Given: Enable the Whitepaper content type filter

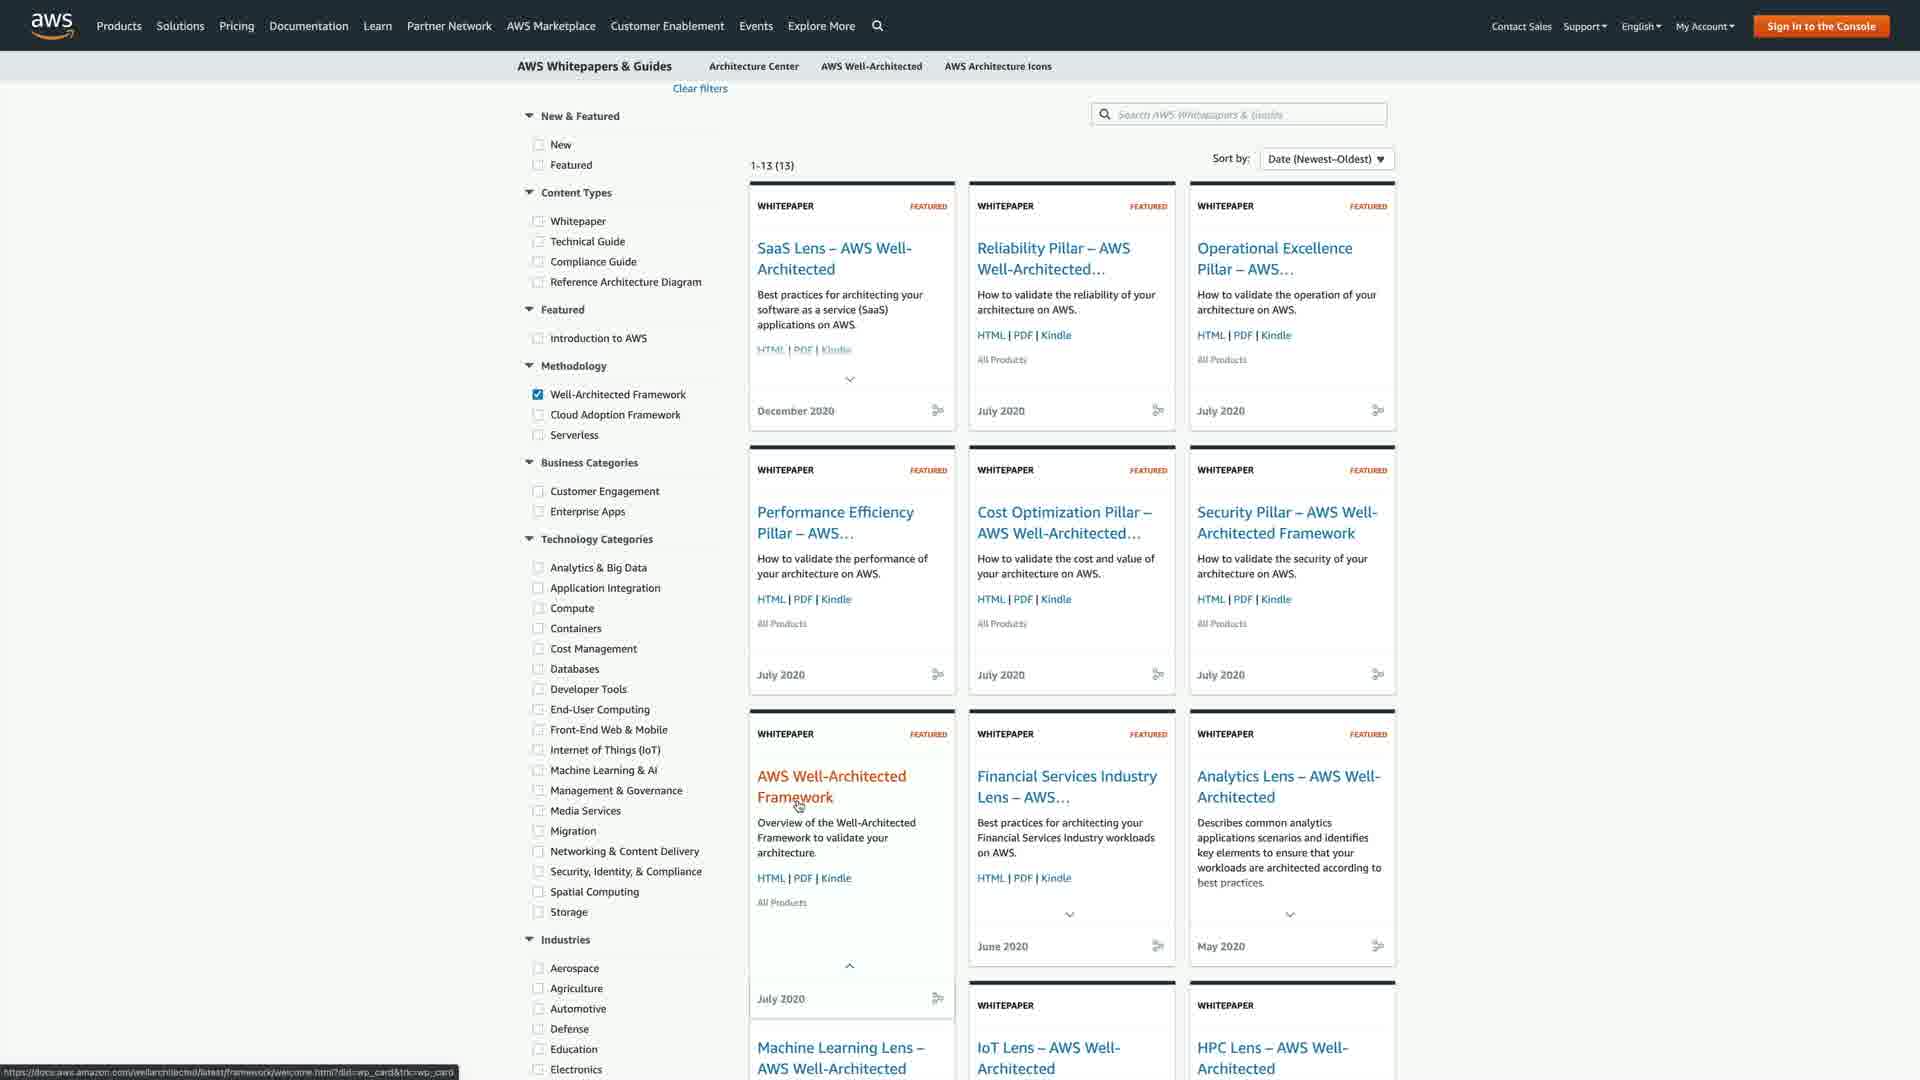Looking at the screenshot, I should tap(538, 222).
